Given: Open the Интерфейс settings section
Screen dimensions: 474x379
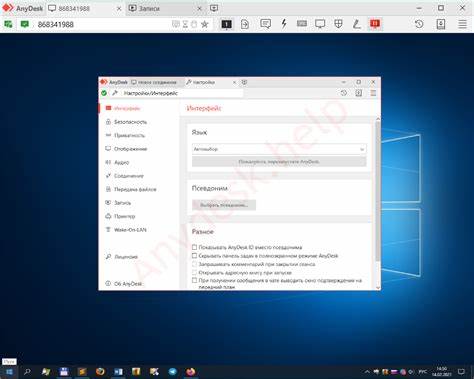Looking at the screenshot, I should pyautogui.click(x=139, y=108).
